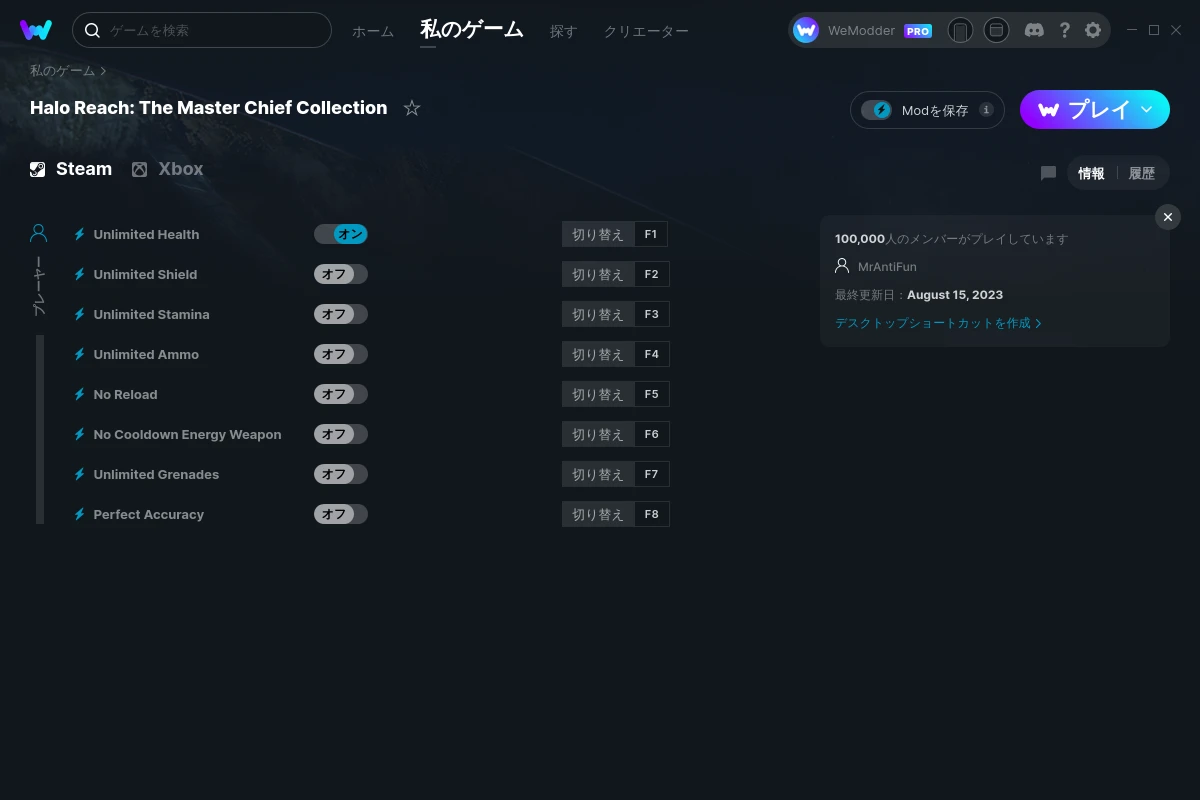Click lightning icon beside Unlimited Grenades
Viewport: 1200px width, 800px height.
80,474
